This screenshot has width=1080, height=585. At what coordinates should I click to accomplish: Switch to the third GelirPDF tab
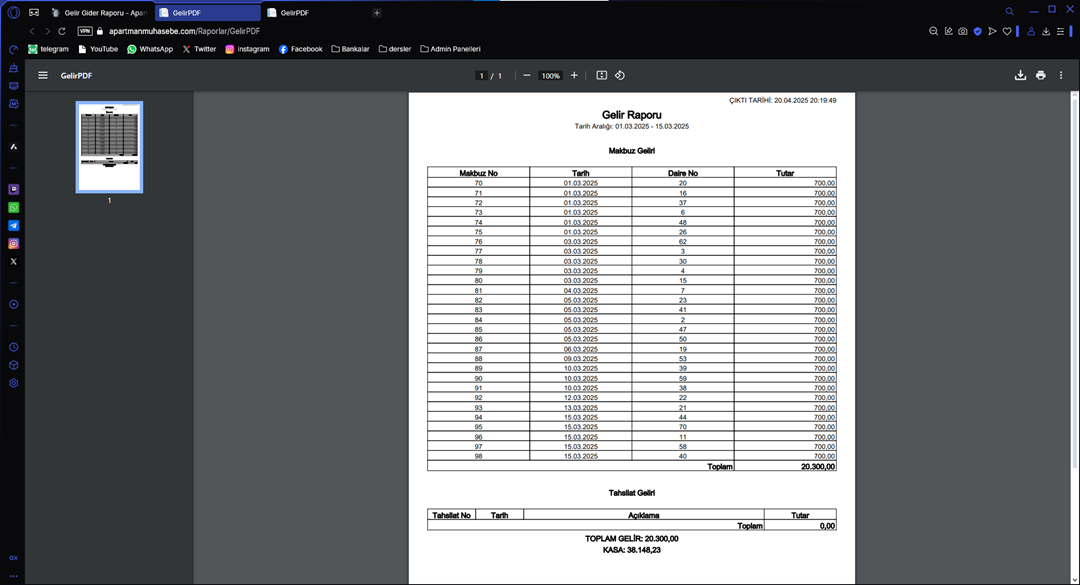click(x=313, y=13)
